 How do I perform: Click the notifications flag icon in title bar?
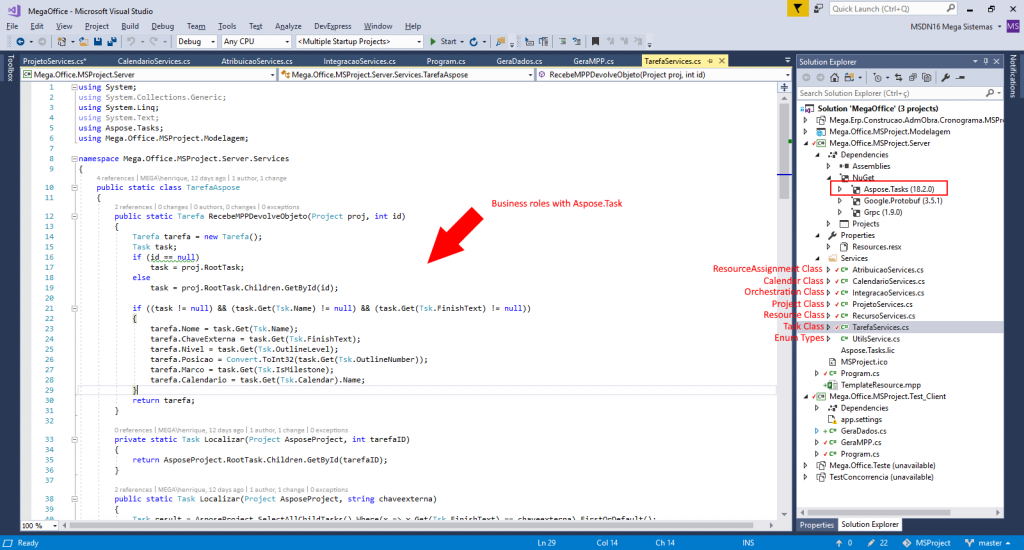point(797,8)
